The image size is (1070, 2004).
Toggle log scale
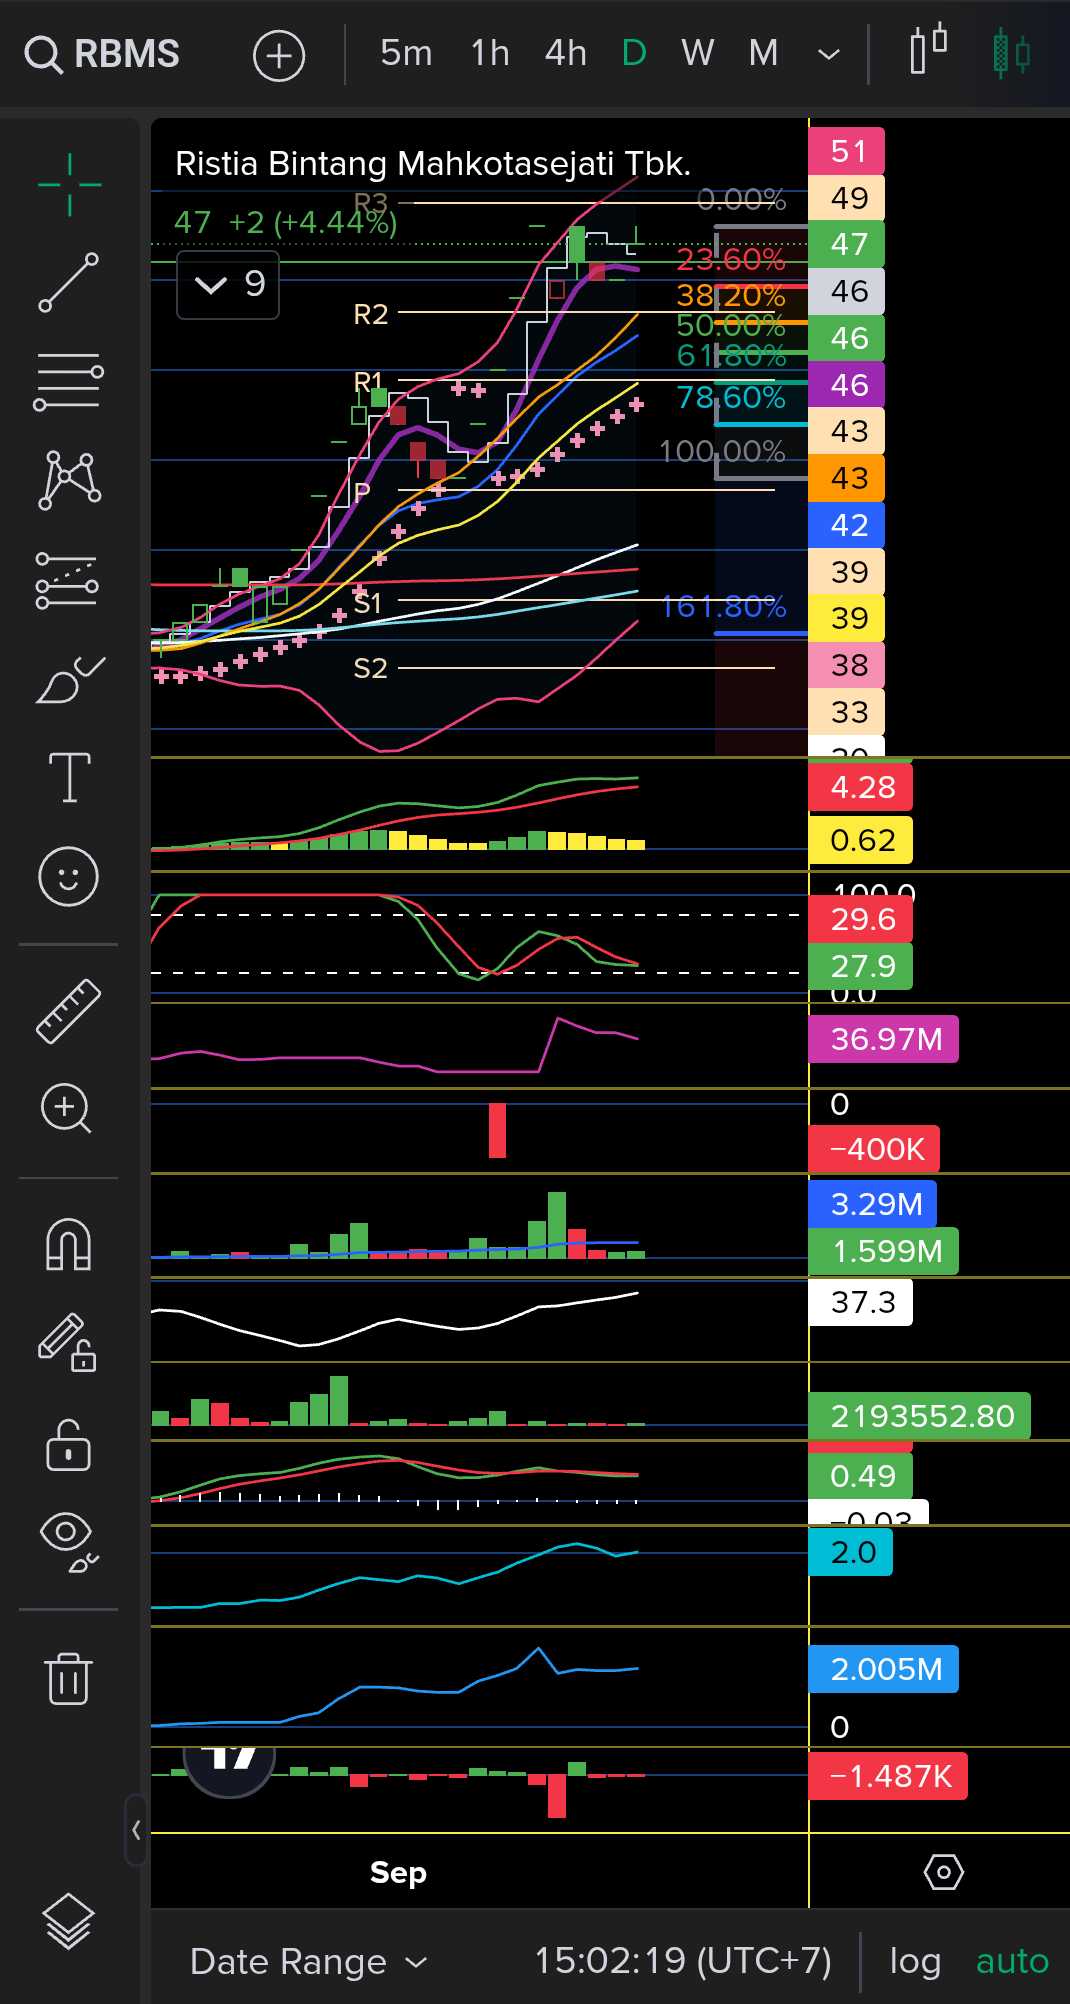click(x=915, y=1962)
